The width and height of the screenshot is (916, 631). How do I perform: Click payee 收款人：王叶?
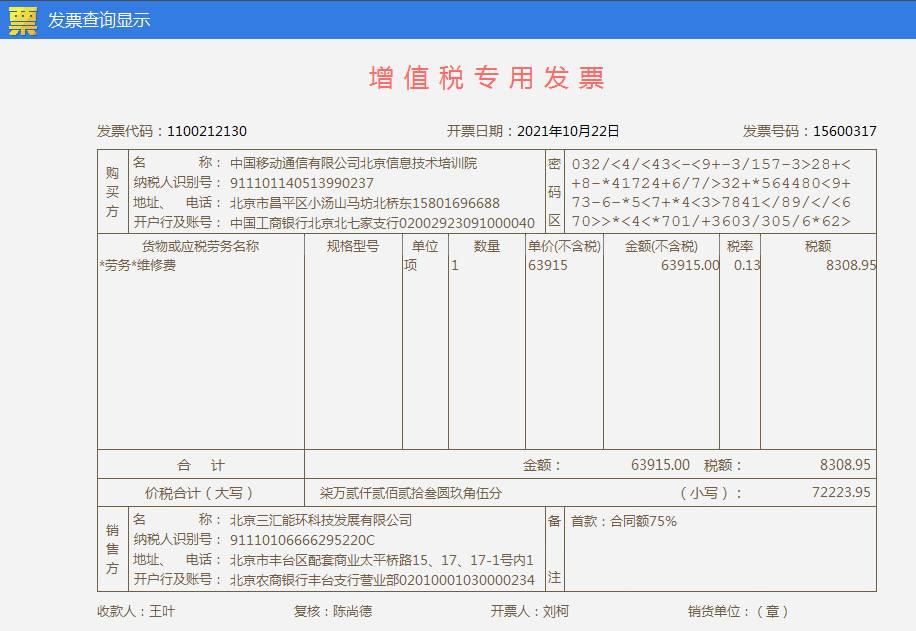coord(136,611)
